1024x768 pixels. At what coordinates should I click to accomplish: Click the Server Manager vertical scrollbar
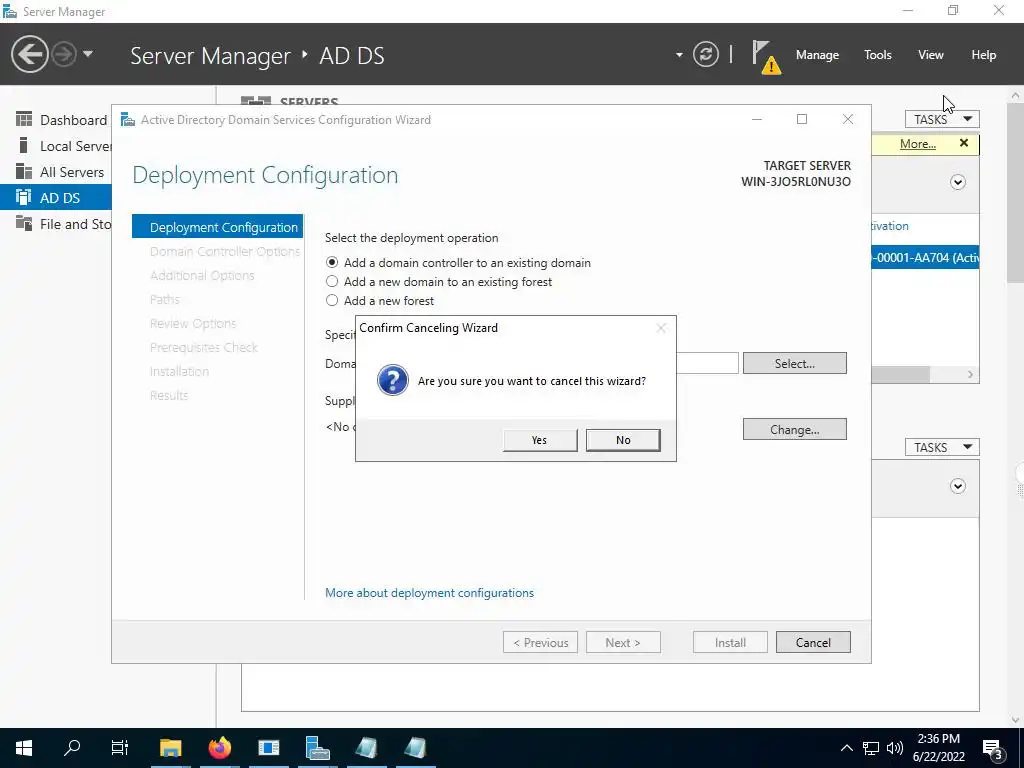pyautogui.click(x=1016, y=193)
